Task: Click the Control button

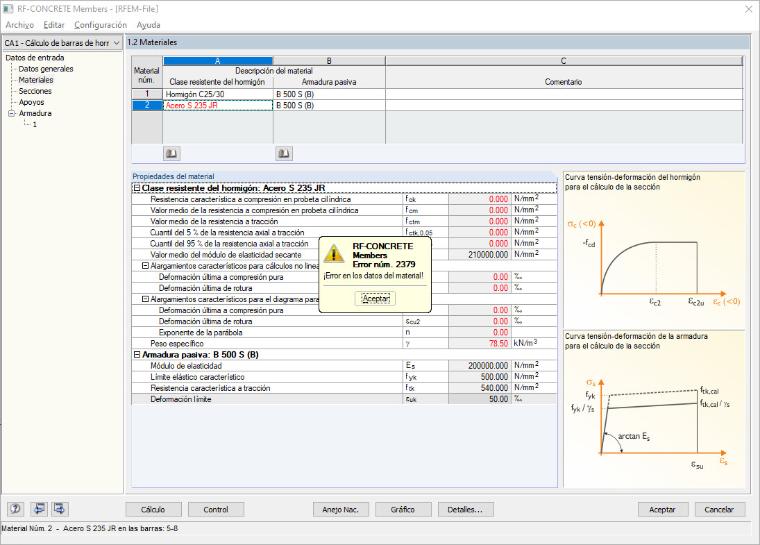Action: pos(216,510)
